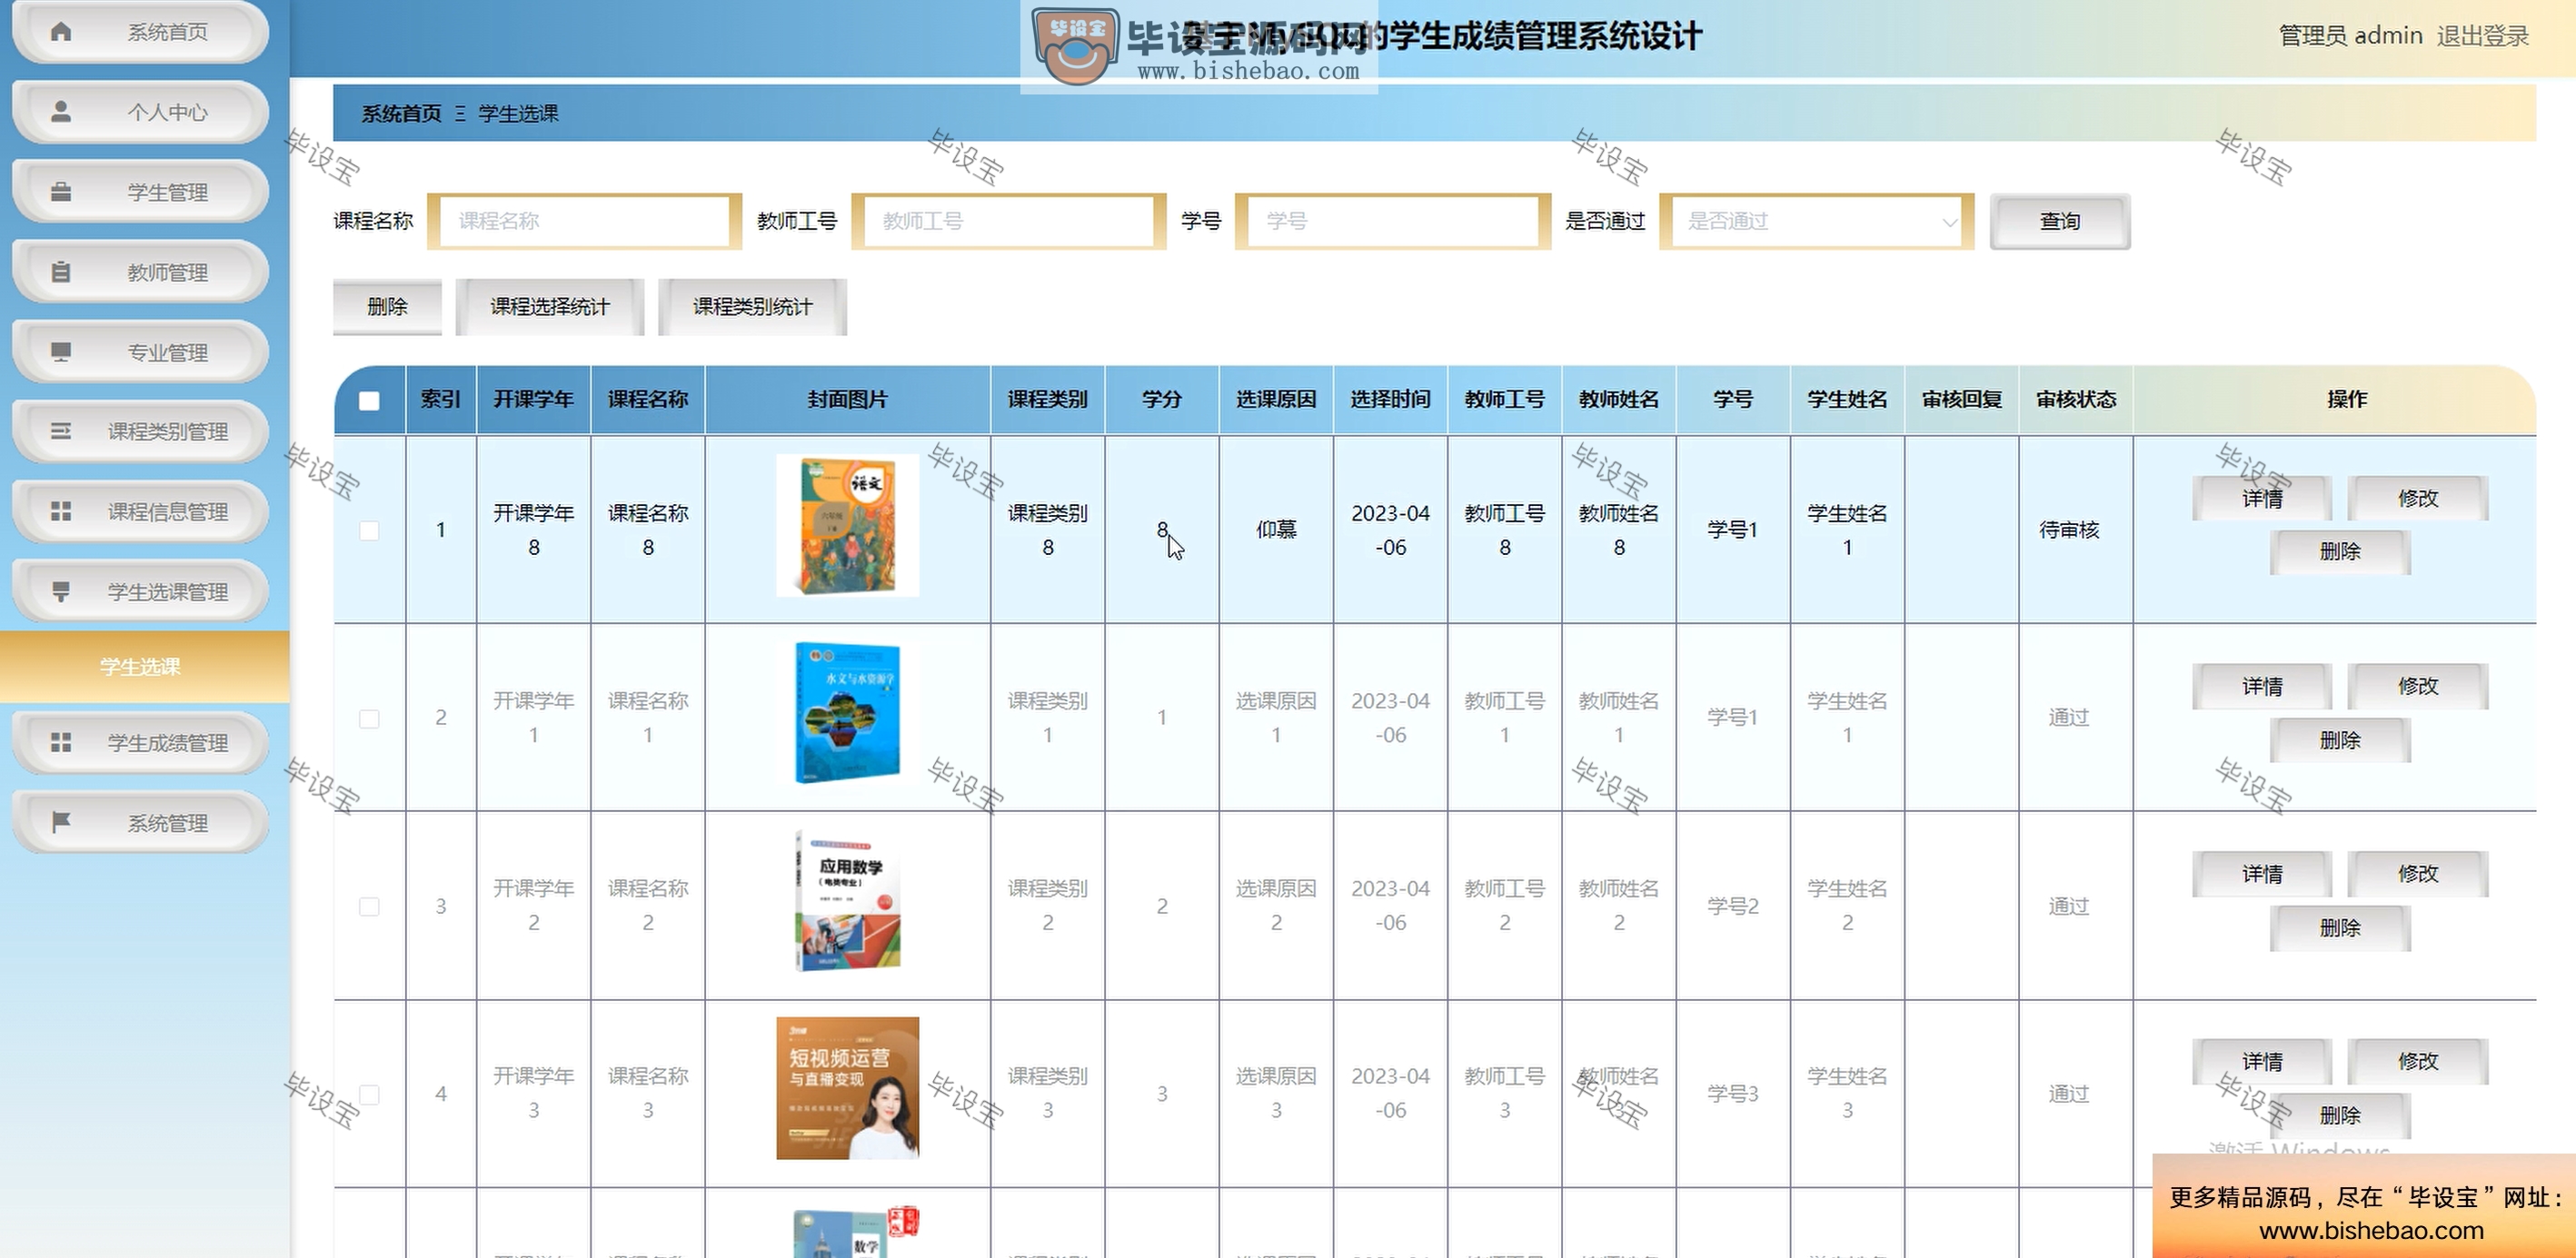
Task: Toggle the select-all checkbox in table header
Action: point(369,400)
